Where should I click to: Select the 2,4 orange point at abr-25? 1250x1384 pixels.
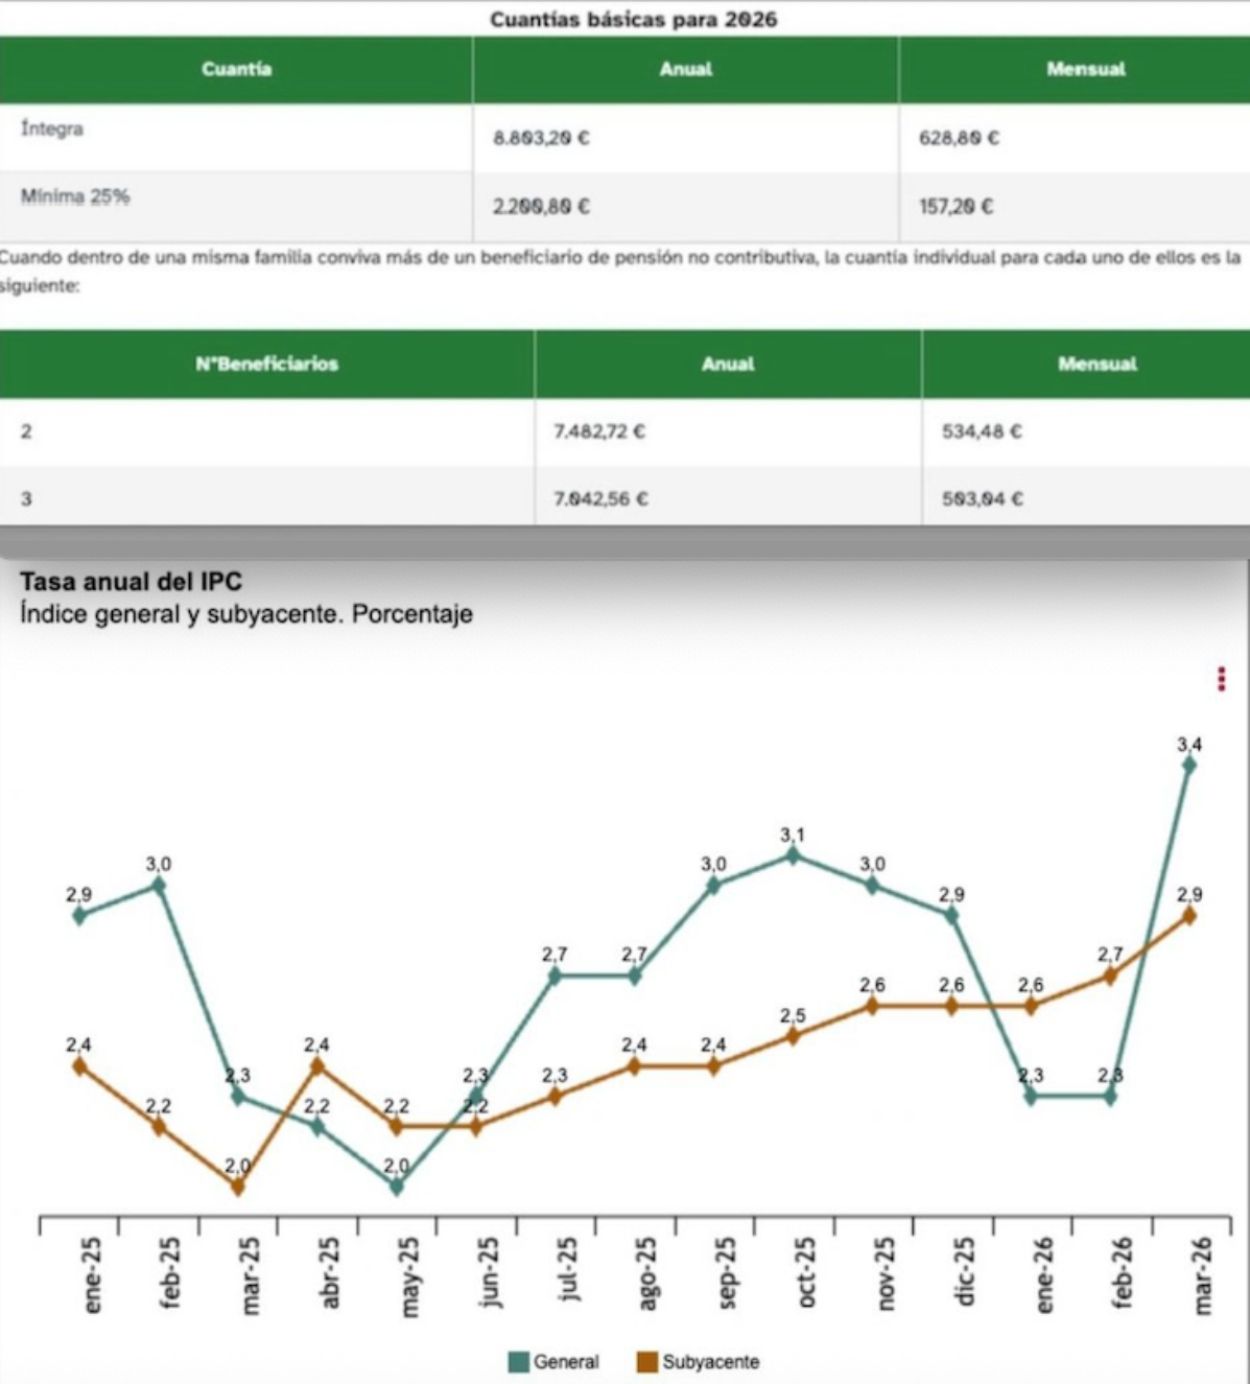pyautogui.click(x=317, y=1067)
